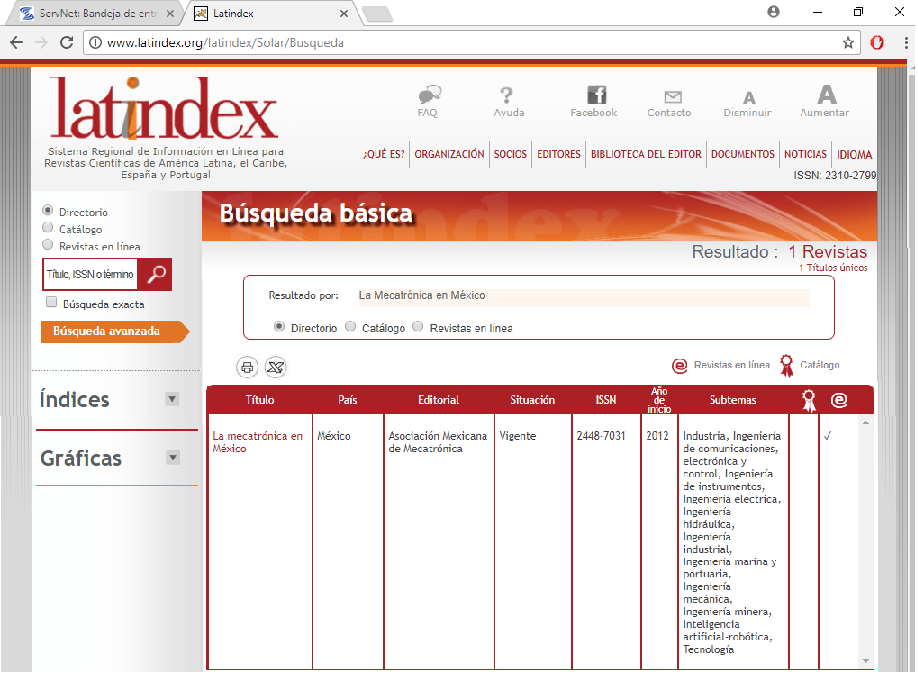Reload the page with refresh icon
The image size is (918, 674).
pos(67,43)
